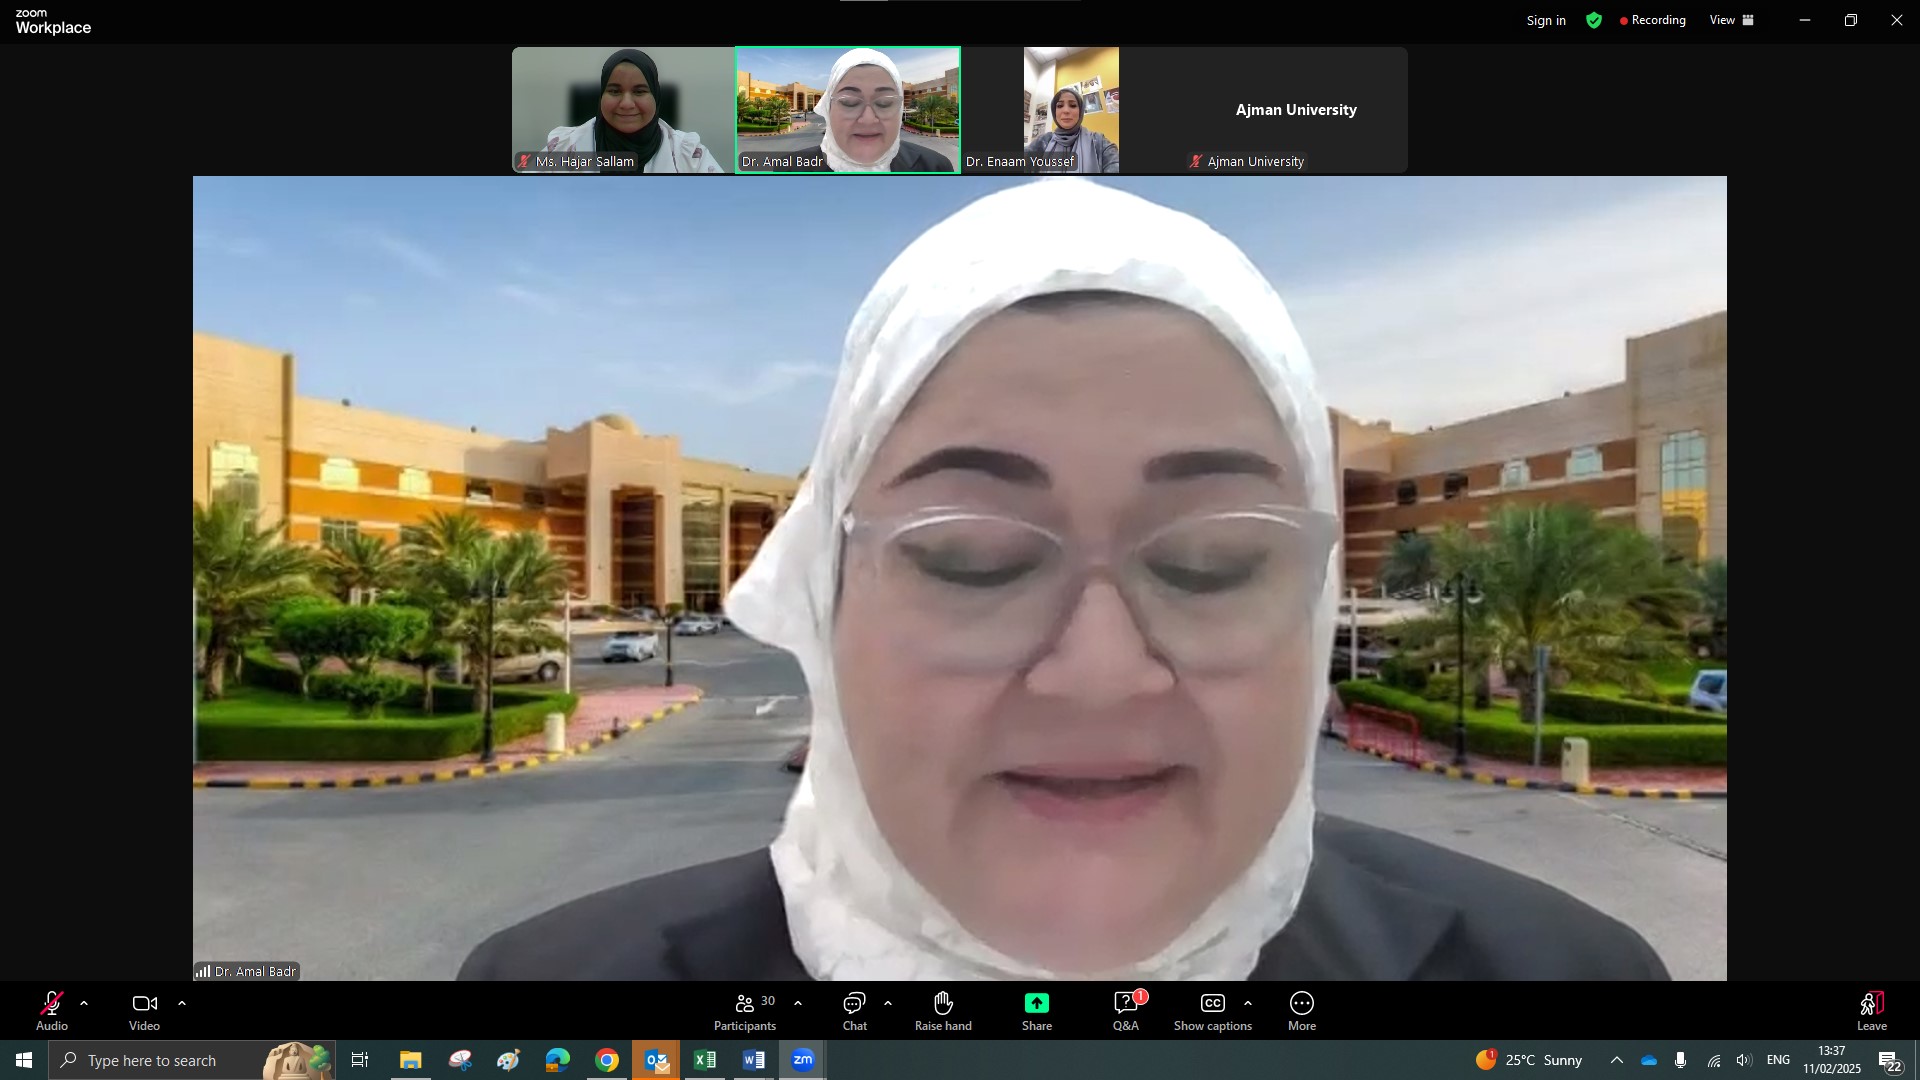1920x1080 pixels.
Task: Expand the Chat options arrow
Action: 888,1003
